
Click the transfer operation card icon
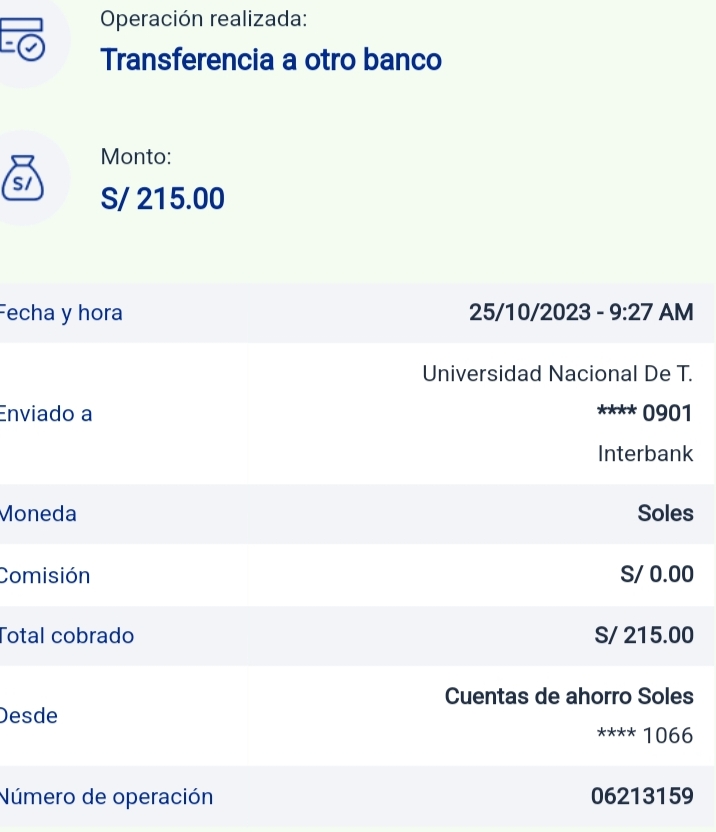tap(22, 38)
